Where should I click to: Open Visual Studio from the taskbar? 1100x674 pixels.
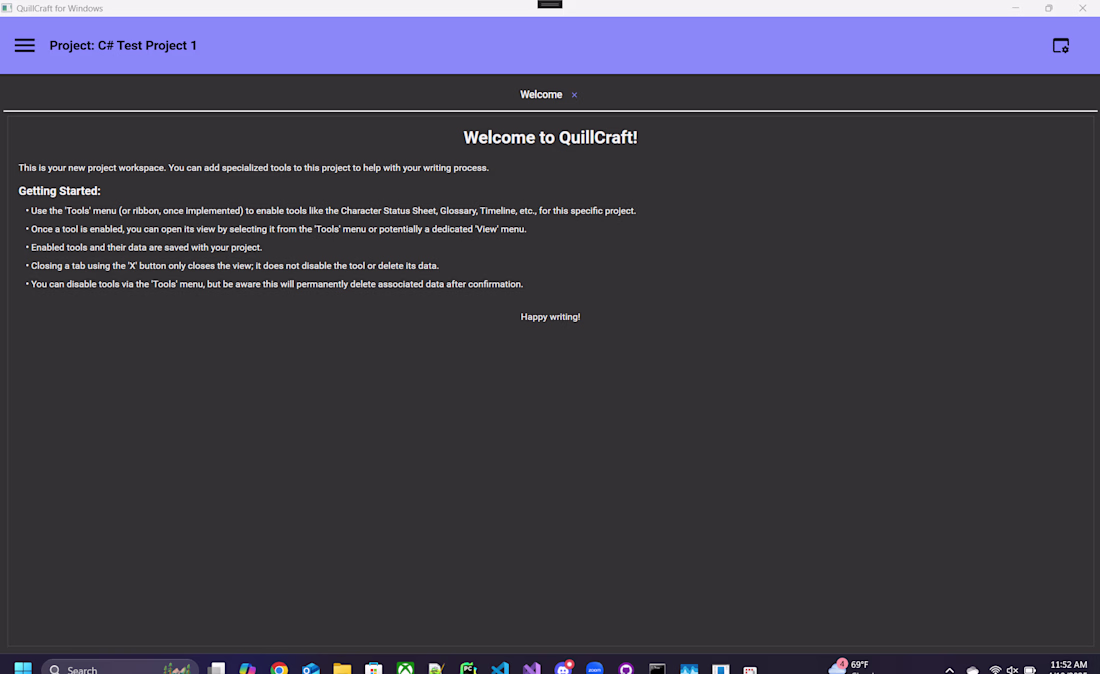(532, 668)
